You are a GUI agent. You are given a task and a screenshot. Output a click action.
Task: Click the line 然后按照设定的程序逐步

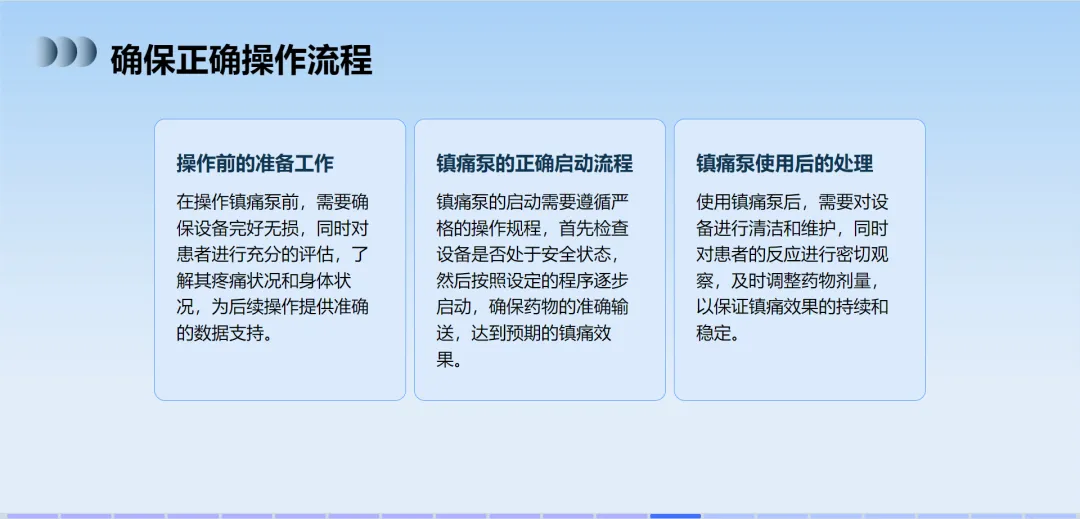click(x=532, y=281)
